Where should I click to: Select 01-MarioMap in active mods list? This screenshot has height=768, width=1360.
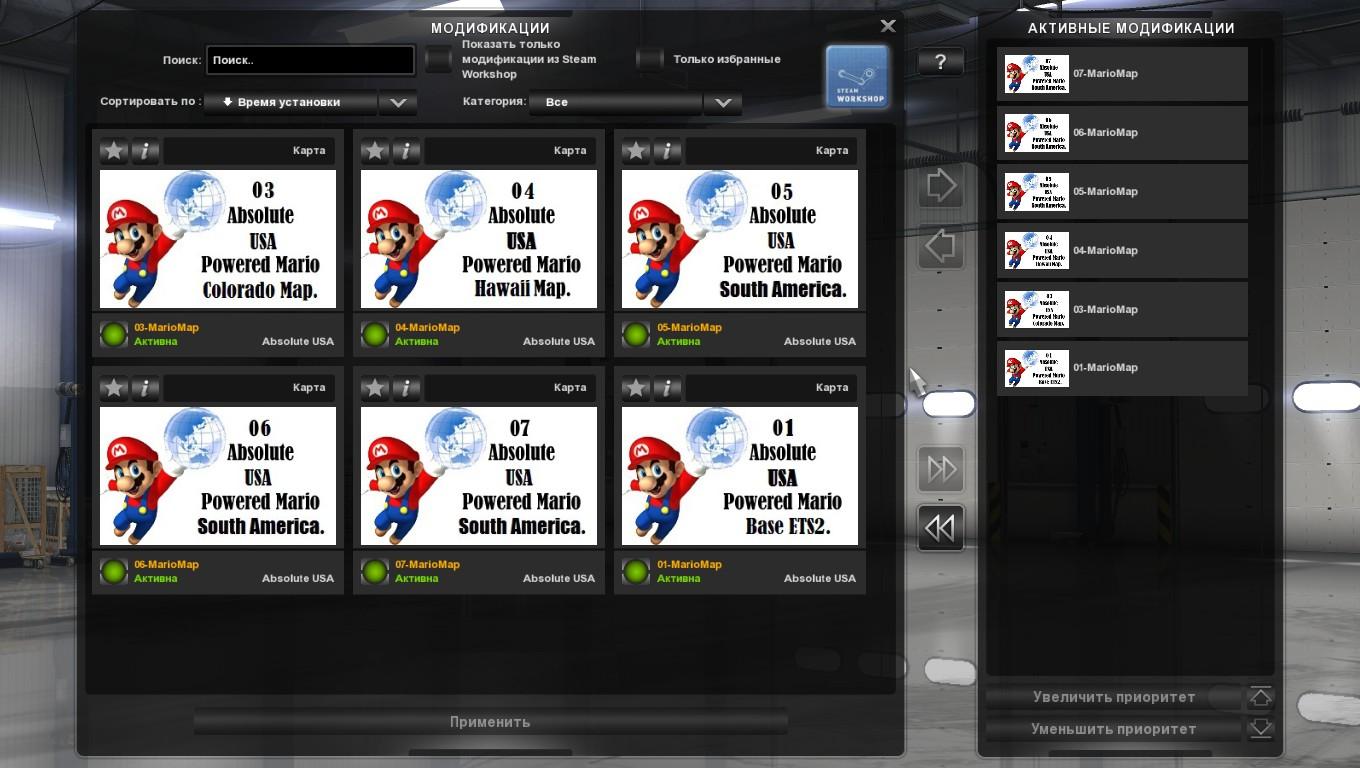point(1122,368)
